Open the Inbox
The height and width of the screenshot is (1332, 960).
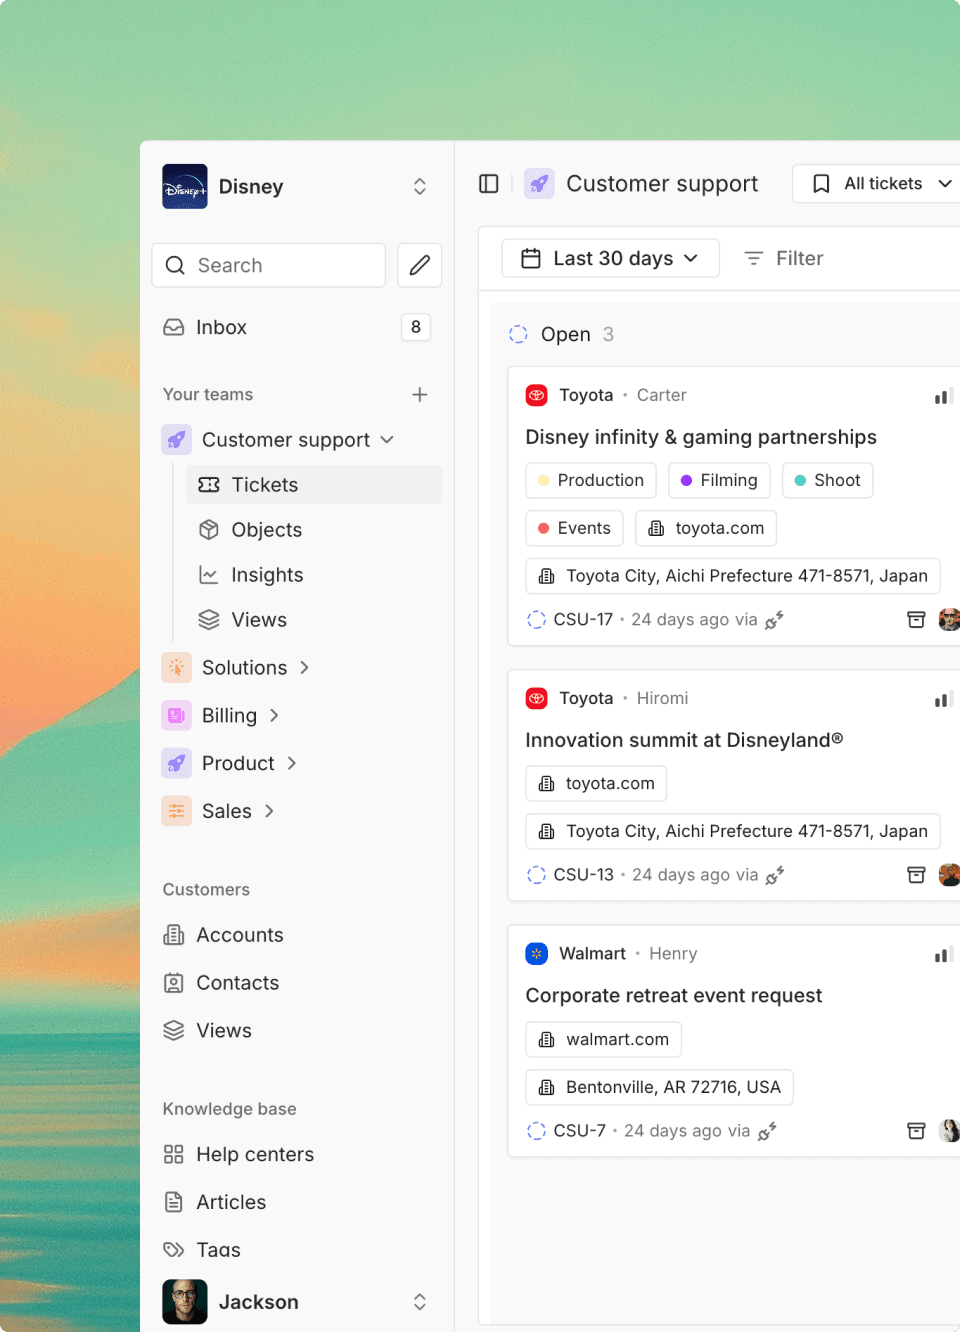pos(296,327)
